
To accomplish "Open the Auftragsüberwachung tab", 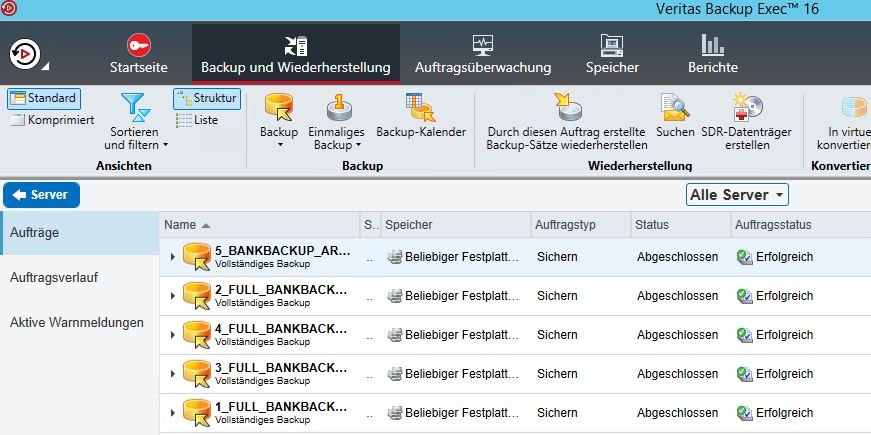I will (483, 54).
